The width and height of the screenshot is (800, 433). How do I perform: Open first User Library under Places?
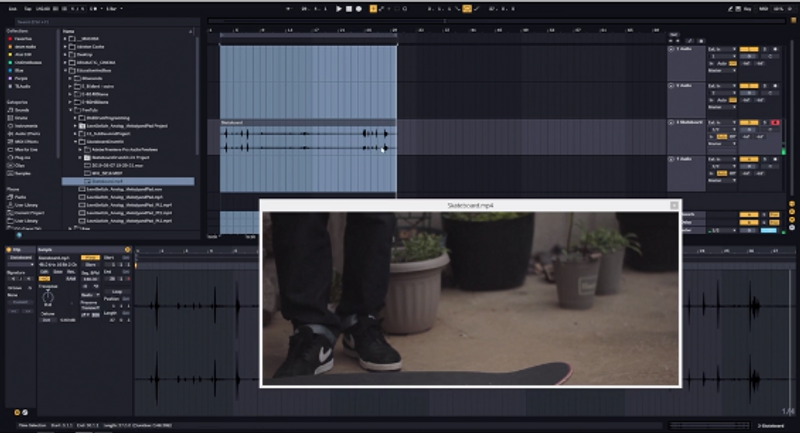point(23,205)
